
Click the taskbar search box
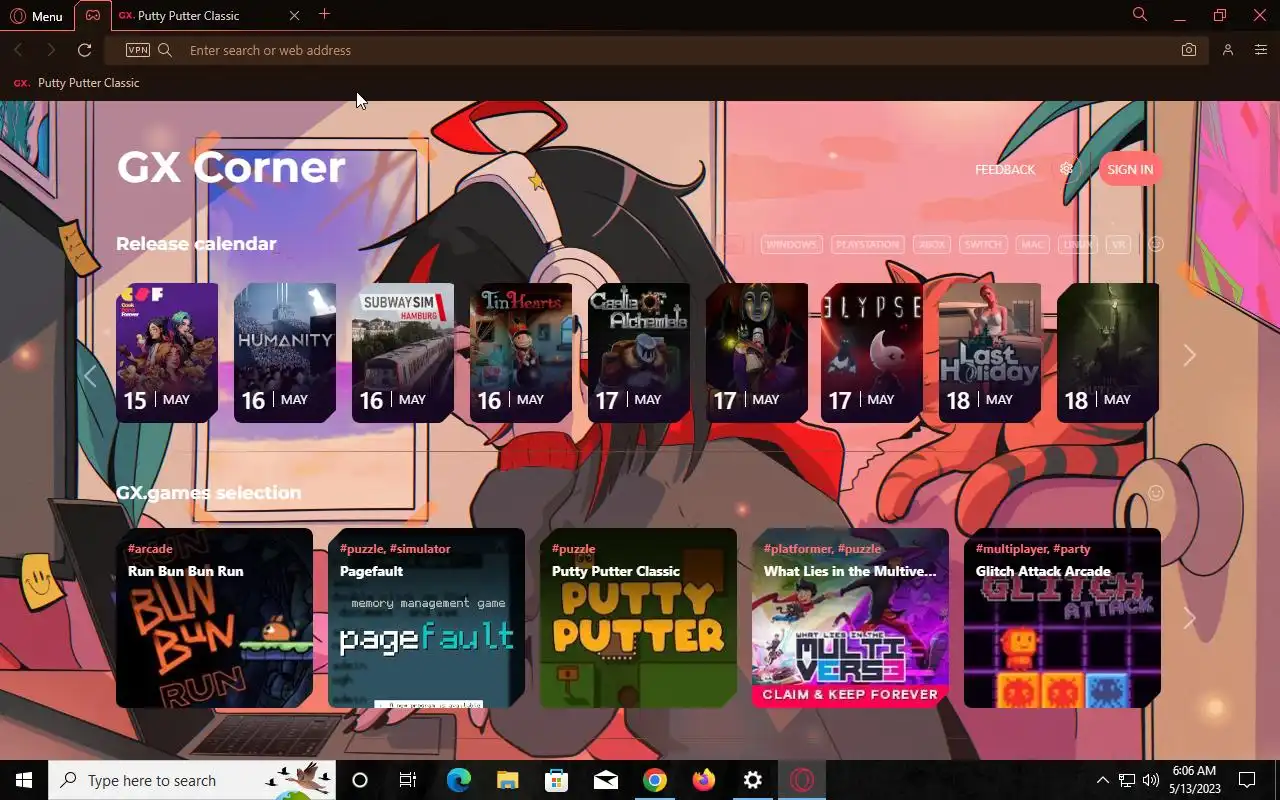click(192, 780)
